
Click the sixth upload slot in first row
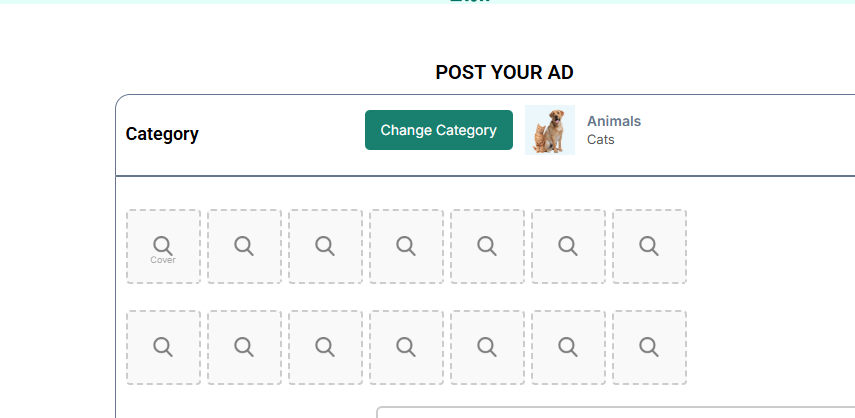coord(568,246)
